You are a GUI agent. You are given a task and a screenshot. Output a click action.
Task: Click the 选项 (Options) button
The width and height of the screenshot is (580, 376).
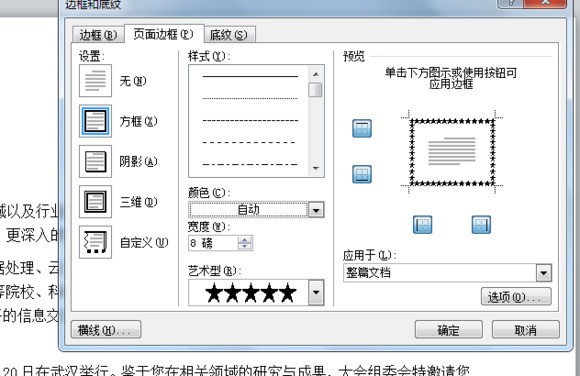pyautogui.click(x=516, y=297)
